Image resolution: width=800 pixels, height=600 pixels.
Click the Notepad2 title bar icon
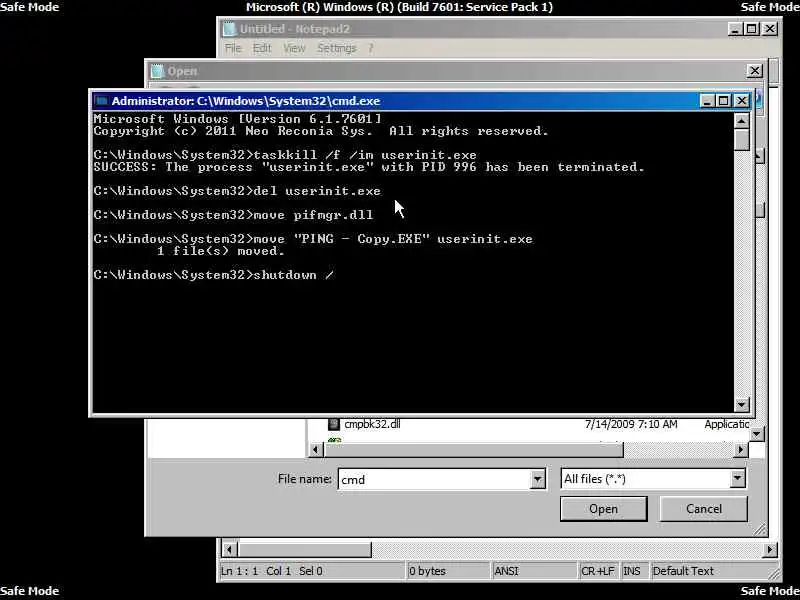[230, 29]
